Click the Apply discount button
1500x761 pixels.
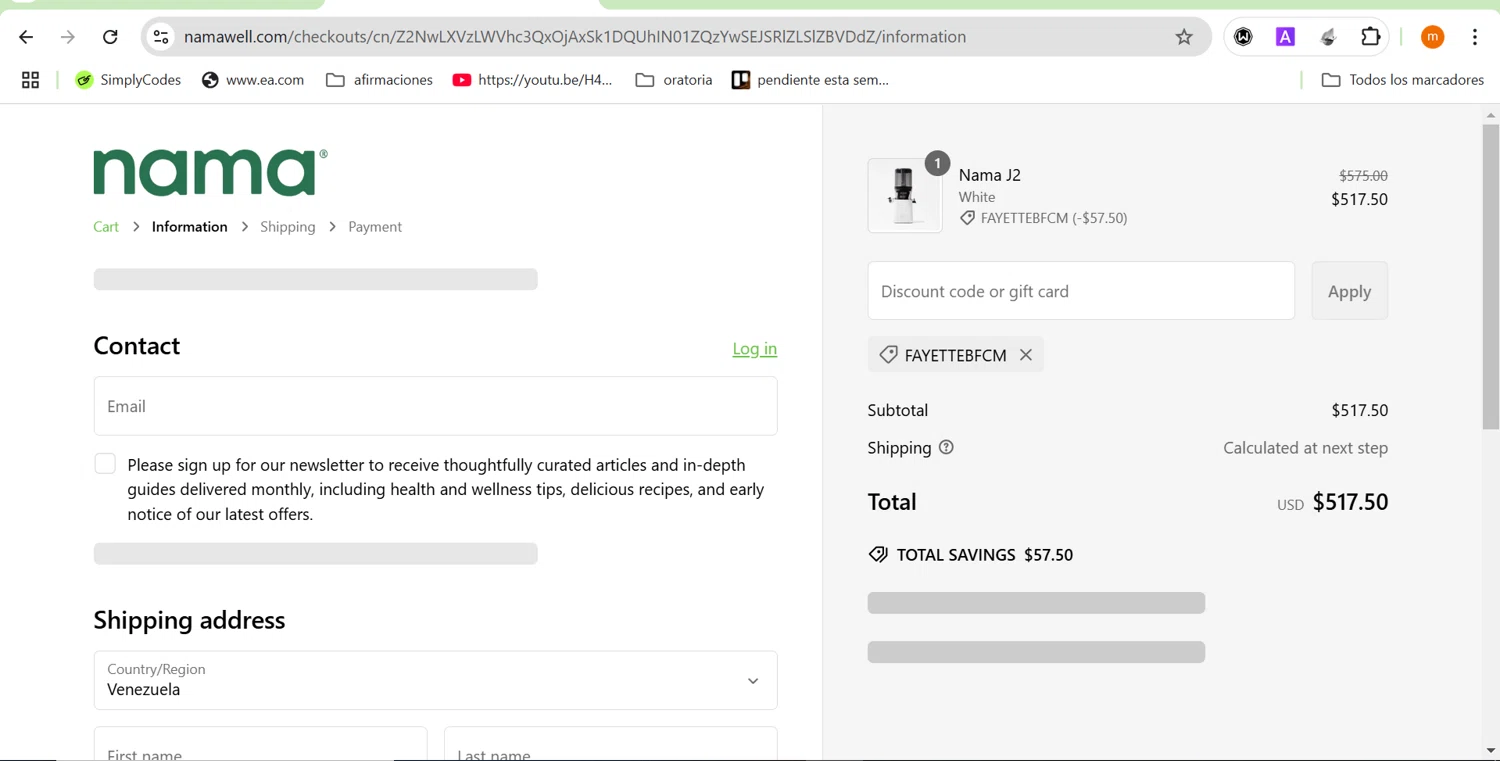[1349, 291]
